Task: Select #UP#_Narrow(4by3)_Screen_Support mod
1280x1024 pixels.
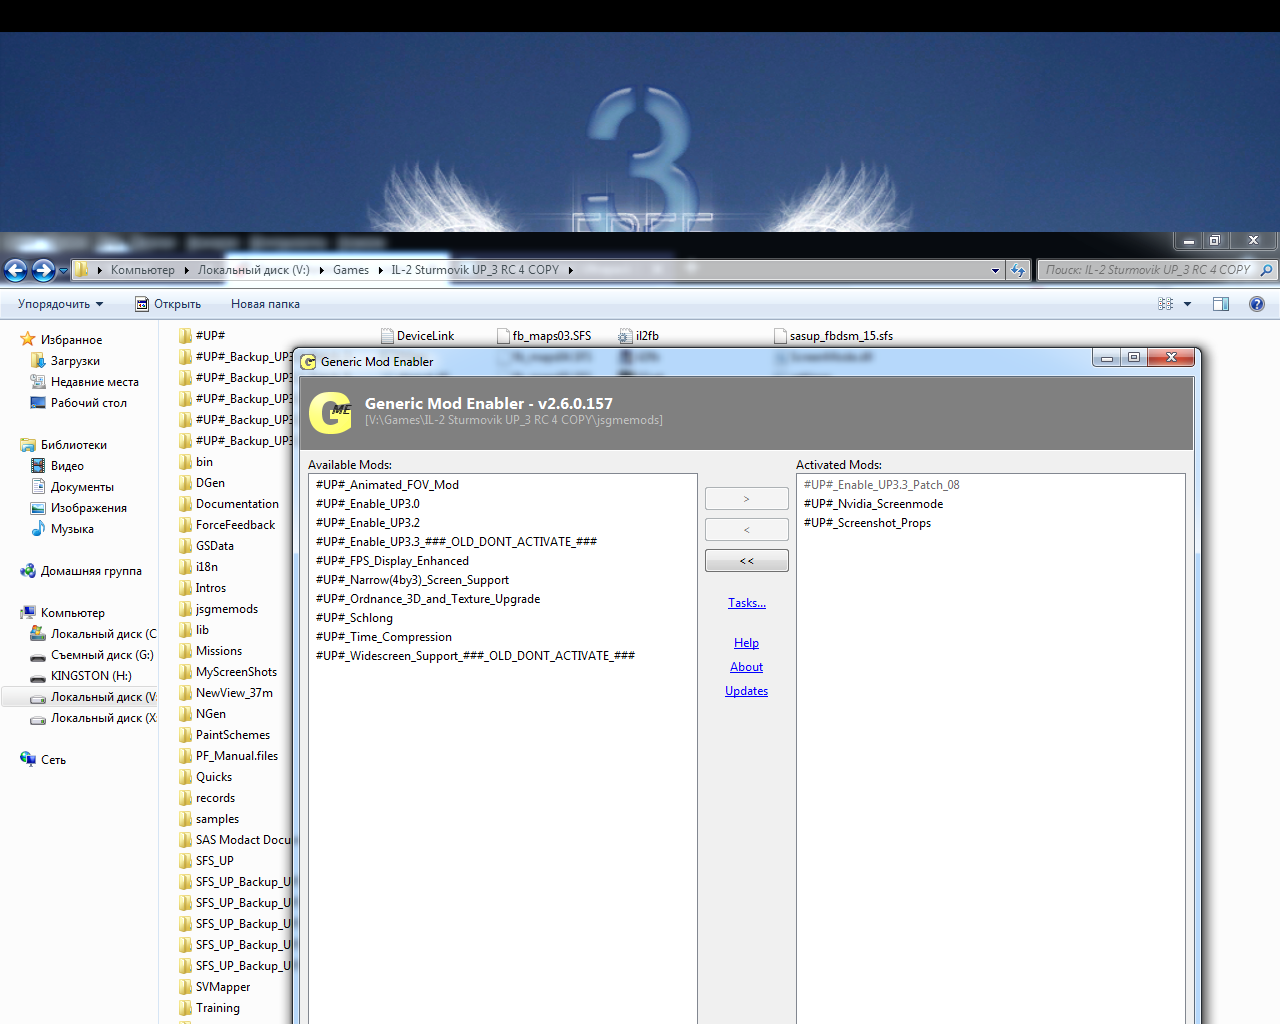Action: pos(412,580)
